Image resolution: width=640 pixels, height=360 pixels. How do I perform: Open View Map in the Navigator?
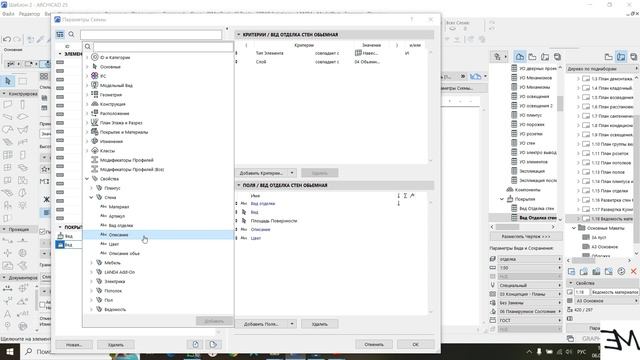coord(532,57)
